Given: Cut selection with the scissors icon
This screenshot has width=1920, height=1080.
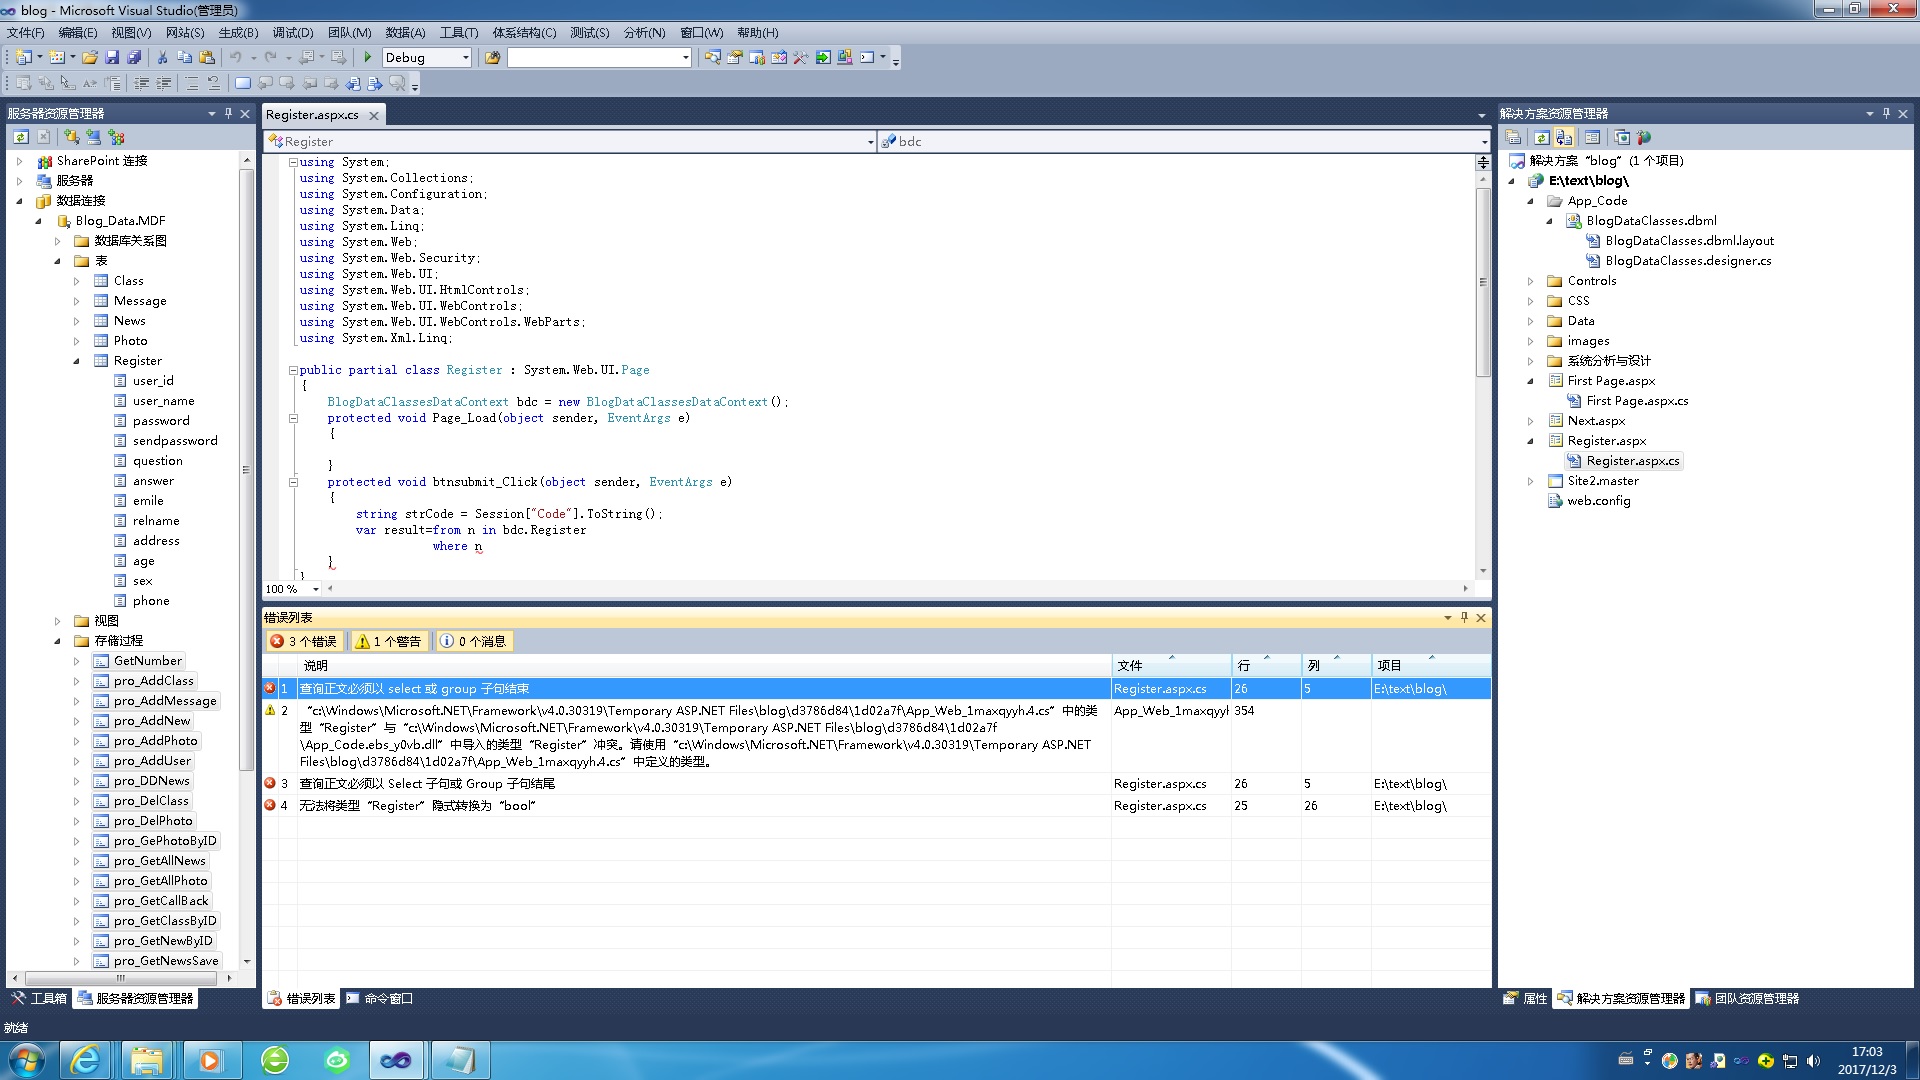Looking at the screenshot, I should (163, 58).
